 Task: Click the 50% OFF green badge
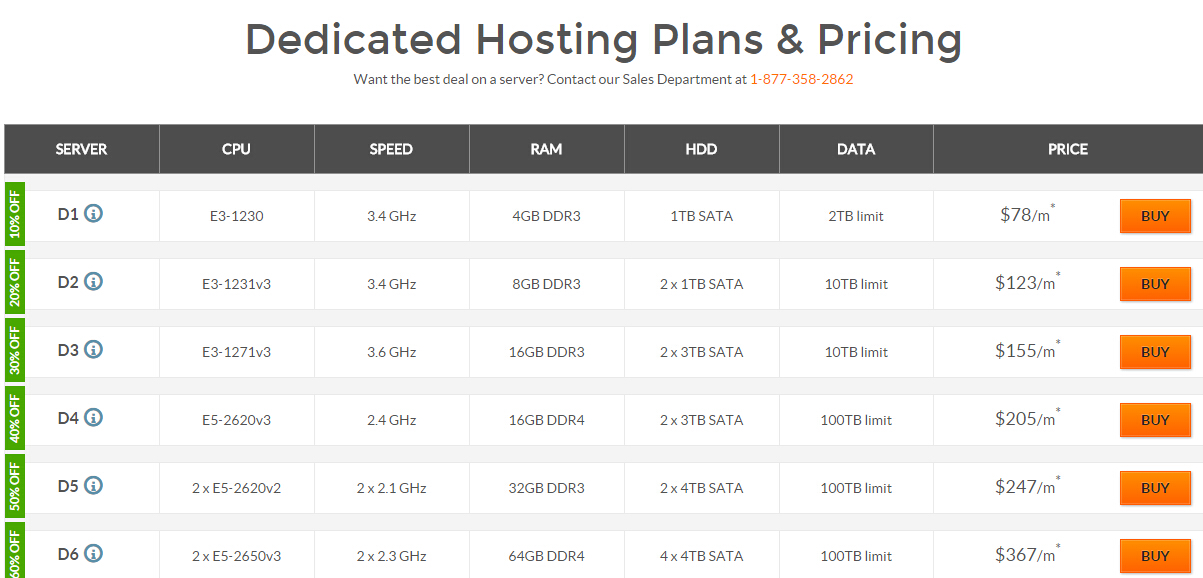pos(14,485)
